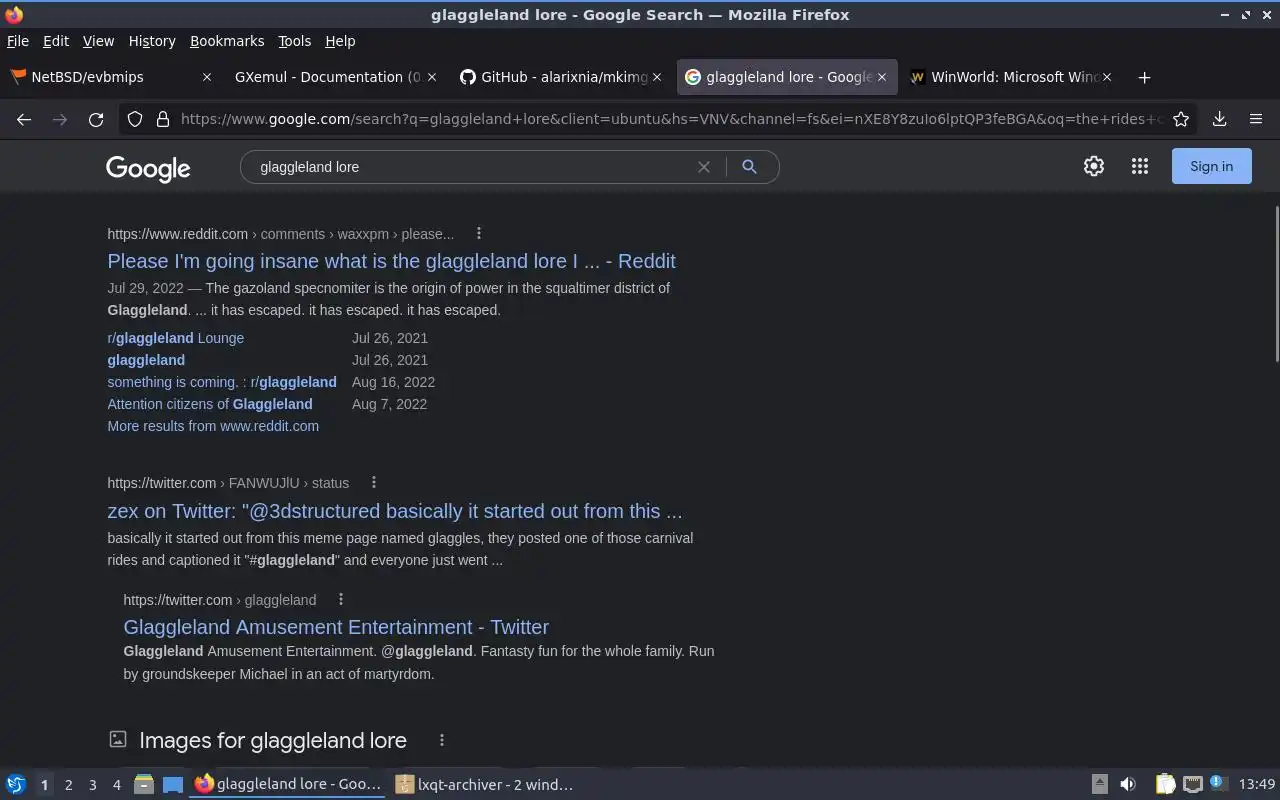This screenshot has height=800, width=1280.
Task: Switch to virtual desktop 2
Action: pyautogui.click(x=68, y=785)
